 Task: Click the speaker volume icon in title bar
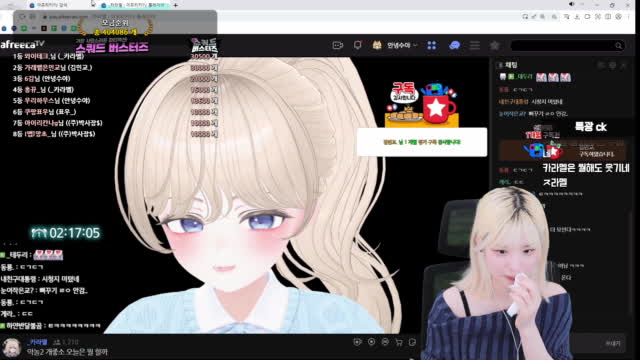point(571,4)
